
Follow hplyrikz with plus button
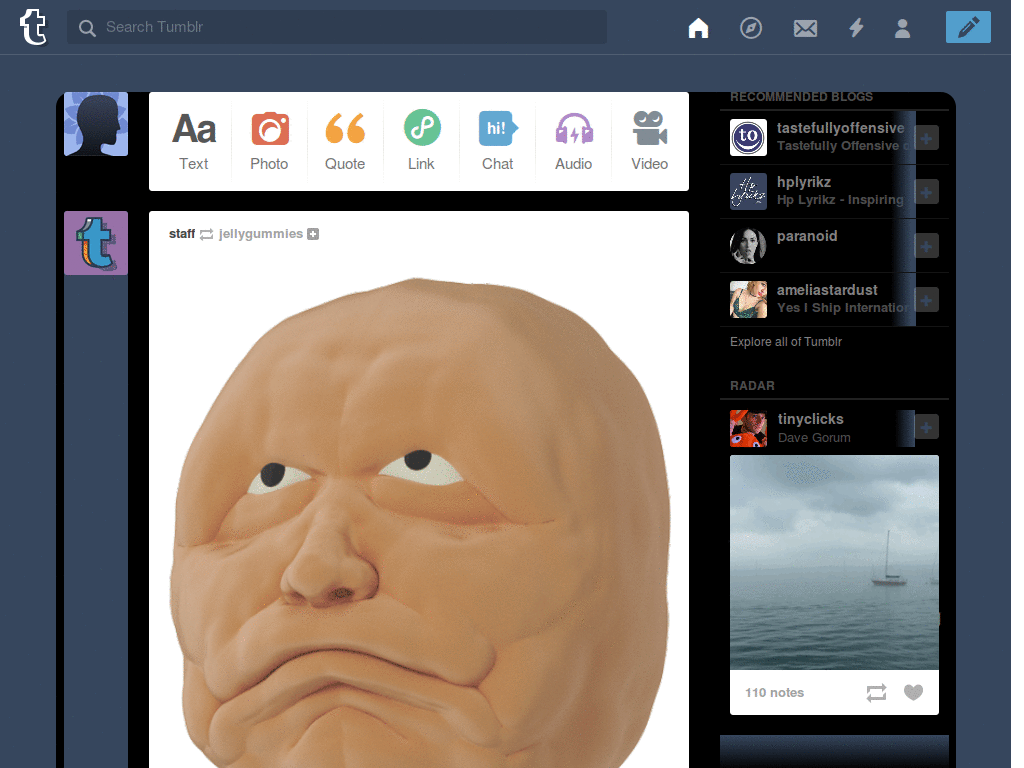[926, 192]
